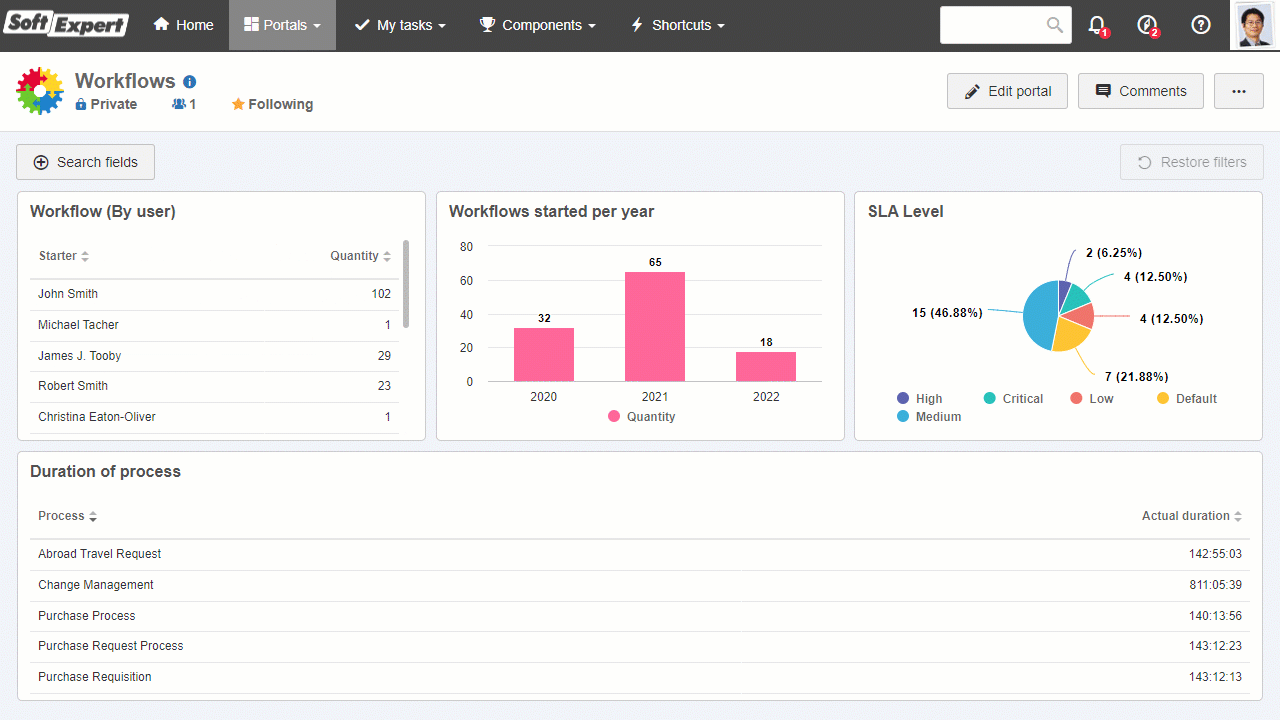Toggle the High legend entry

[920, 399]
